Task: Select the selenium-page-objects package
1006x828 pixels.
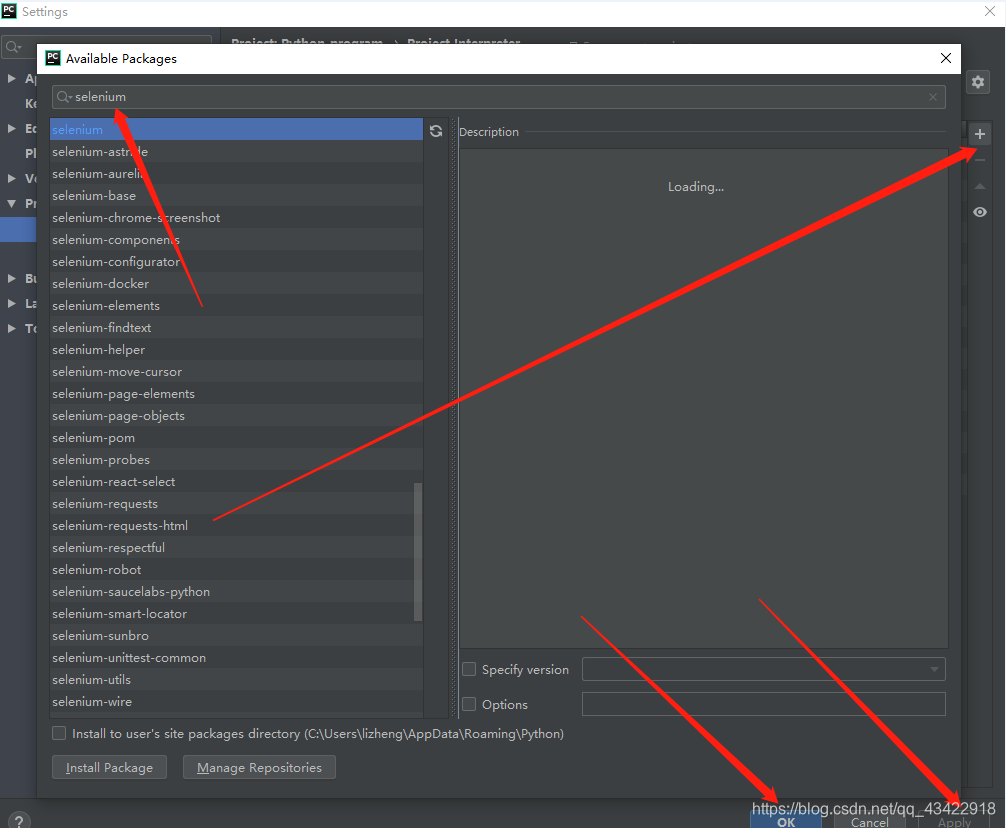Action: (236, 416)
